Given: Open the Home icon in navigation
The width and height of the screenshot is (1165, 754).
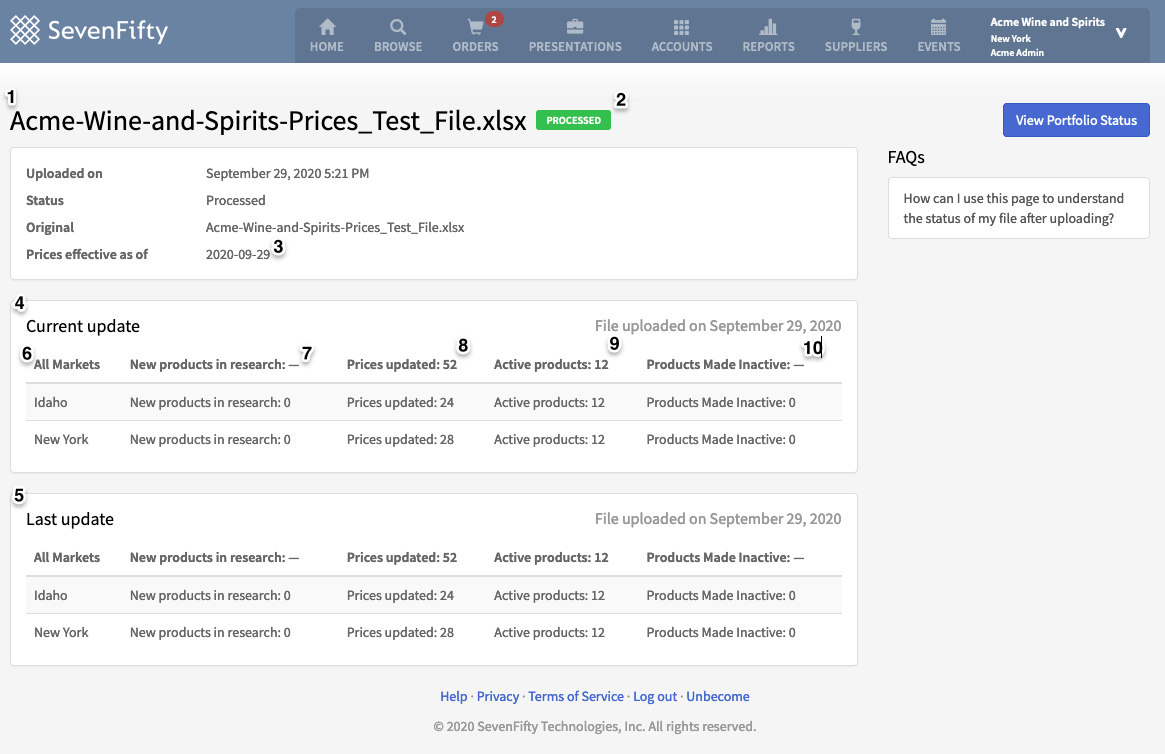Looking at the screenshot, I should 326,29.
